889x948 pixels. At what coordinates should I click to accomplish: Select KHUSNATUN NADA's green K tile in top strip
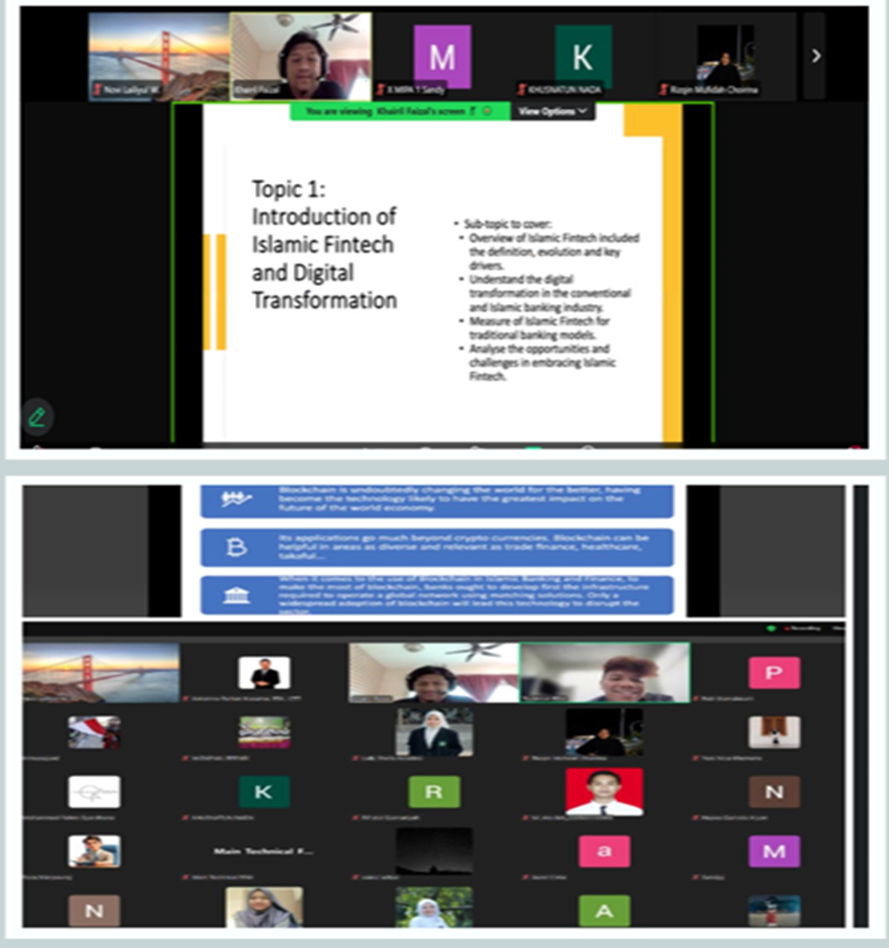tap(583, 55)
